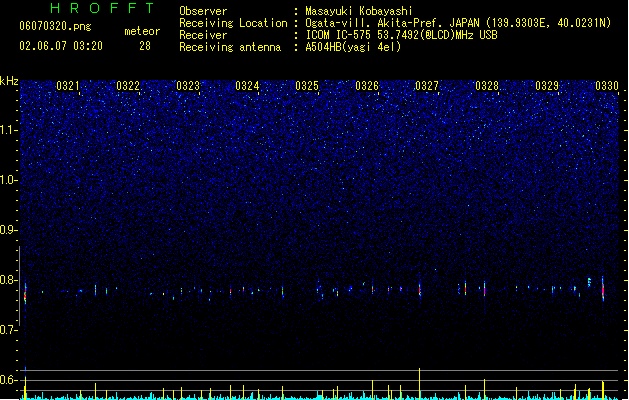Click the tallest yellow intensity spike under 0327
The image size is (629, 400).
(420, 384)
